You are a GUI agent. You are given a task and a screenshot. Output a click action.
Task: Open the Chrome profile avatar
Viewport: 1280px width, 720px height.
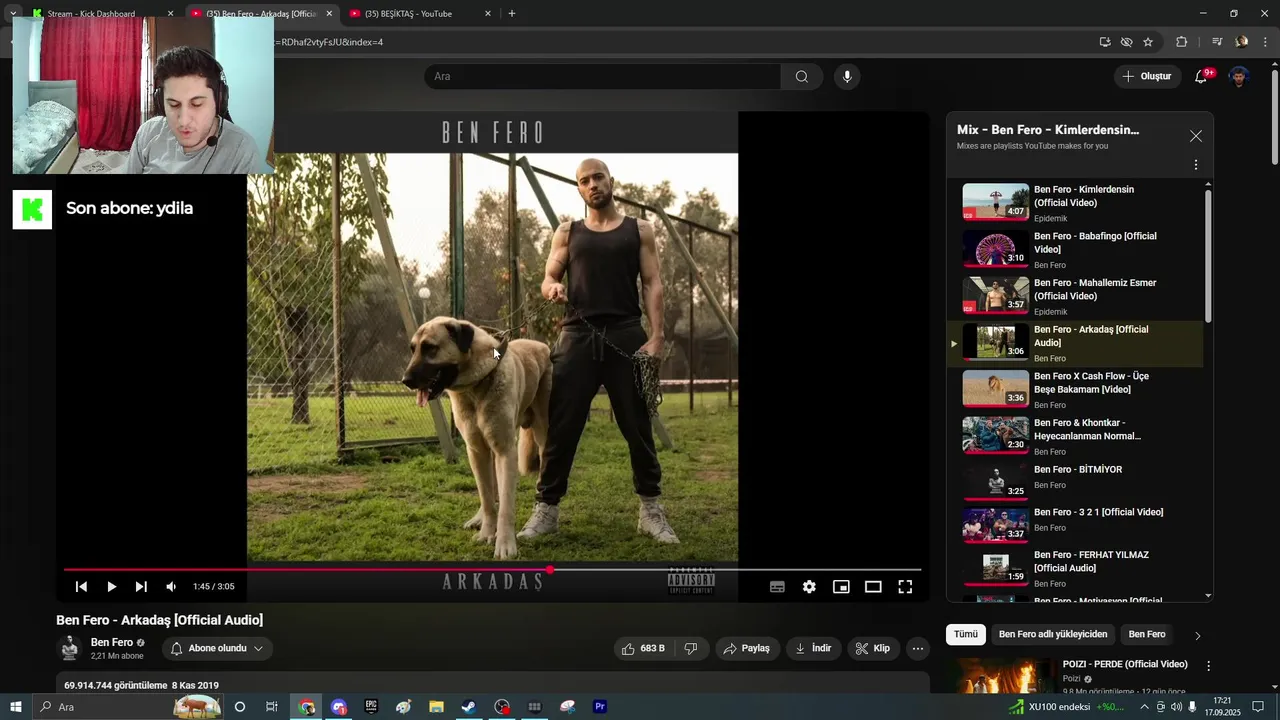(x=1242, y=42)
